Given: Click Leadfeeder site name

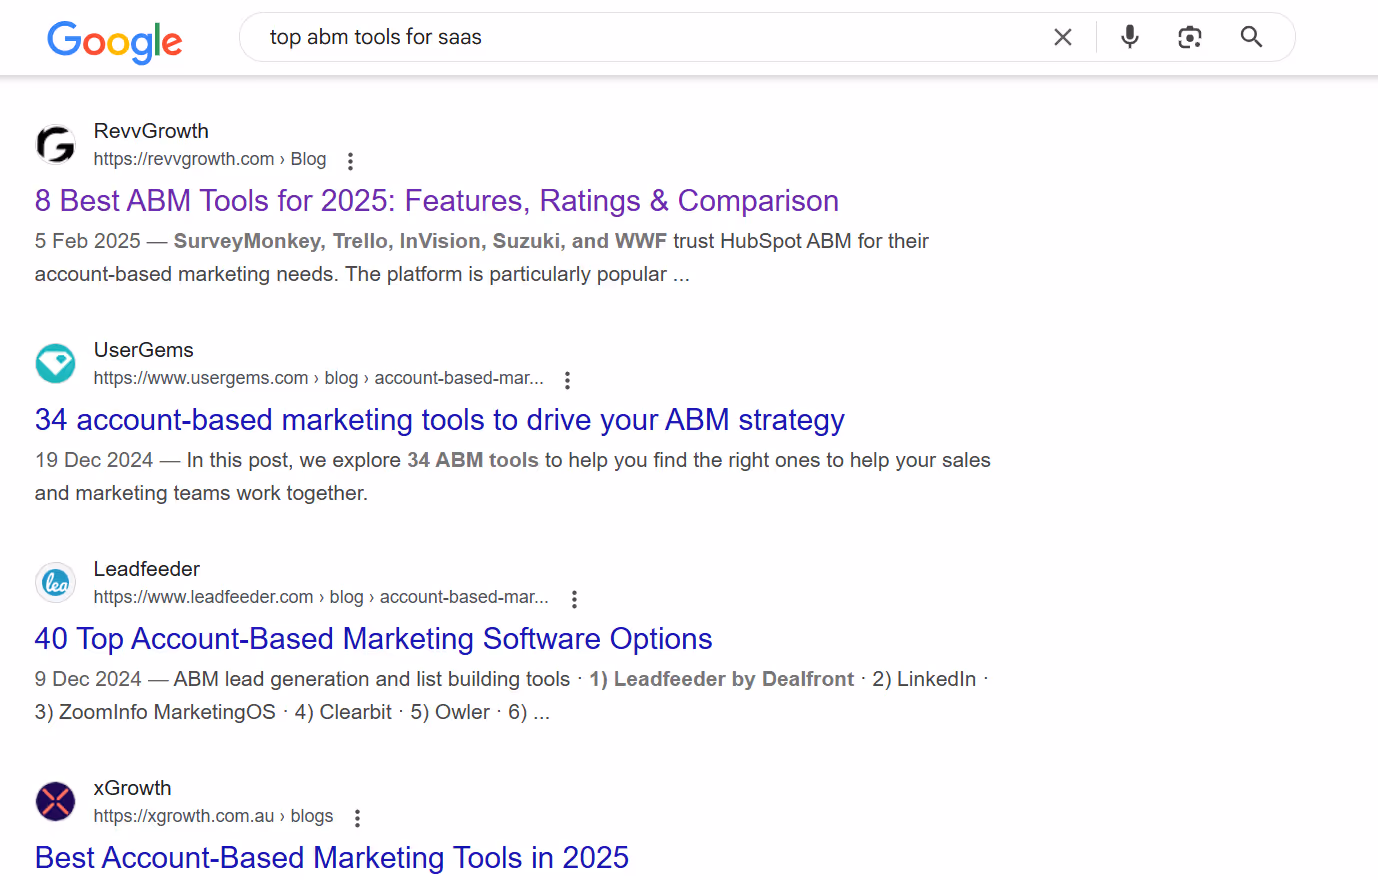Looking at the screenshot, I should [147, 569].
